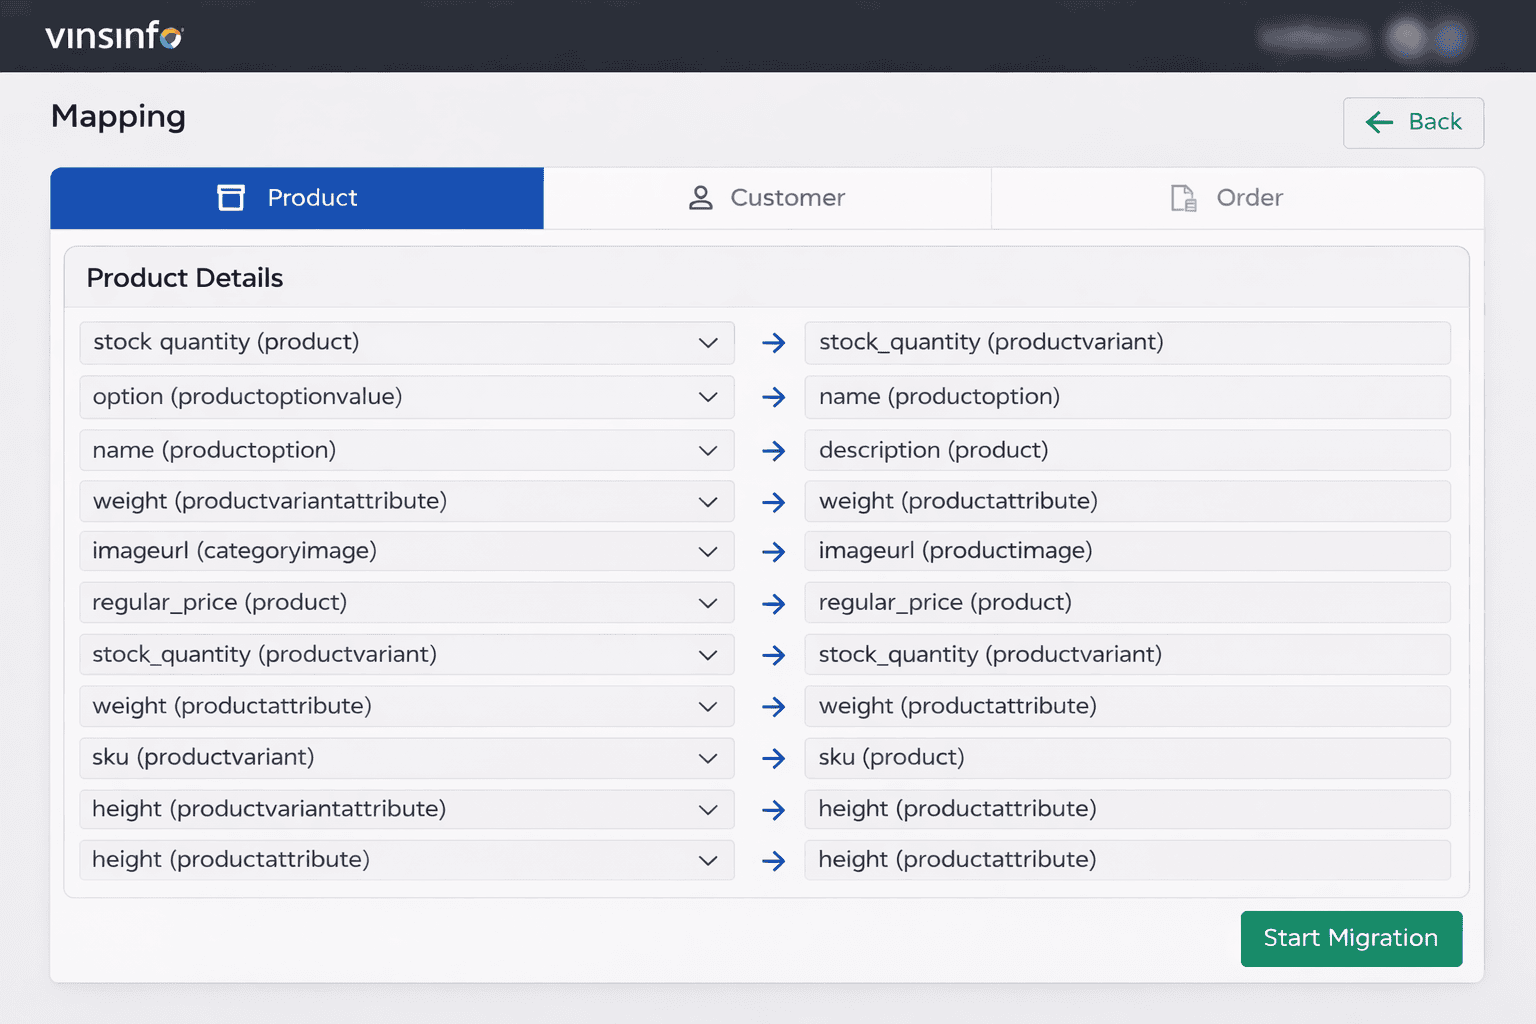Viewport: 1536px width, 1024px height.
Task: Click arrow icon beside sku (productvariant) row
Action: pyautogui.click(x=773, y=758)
